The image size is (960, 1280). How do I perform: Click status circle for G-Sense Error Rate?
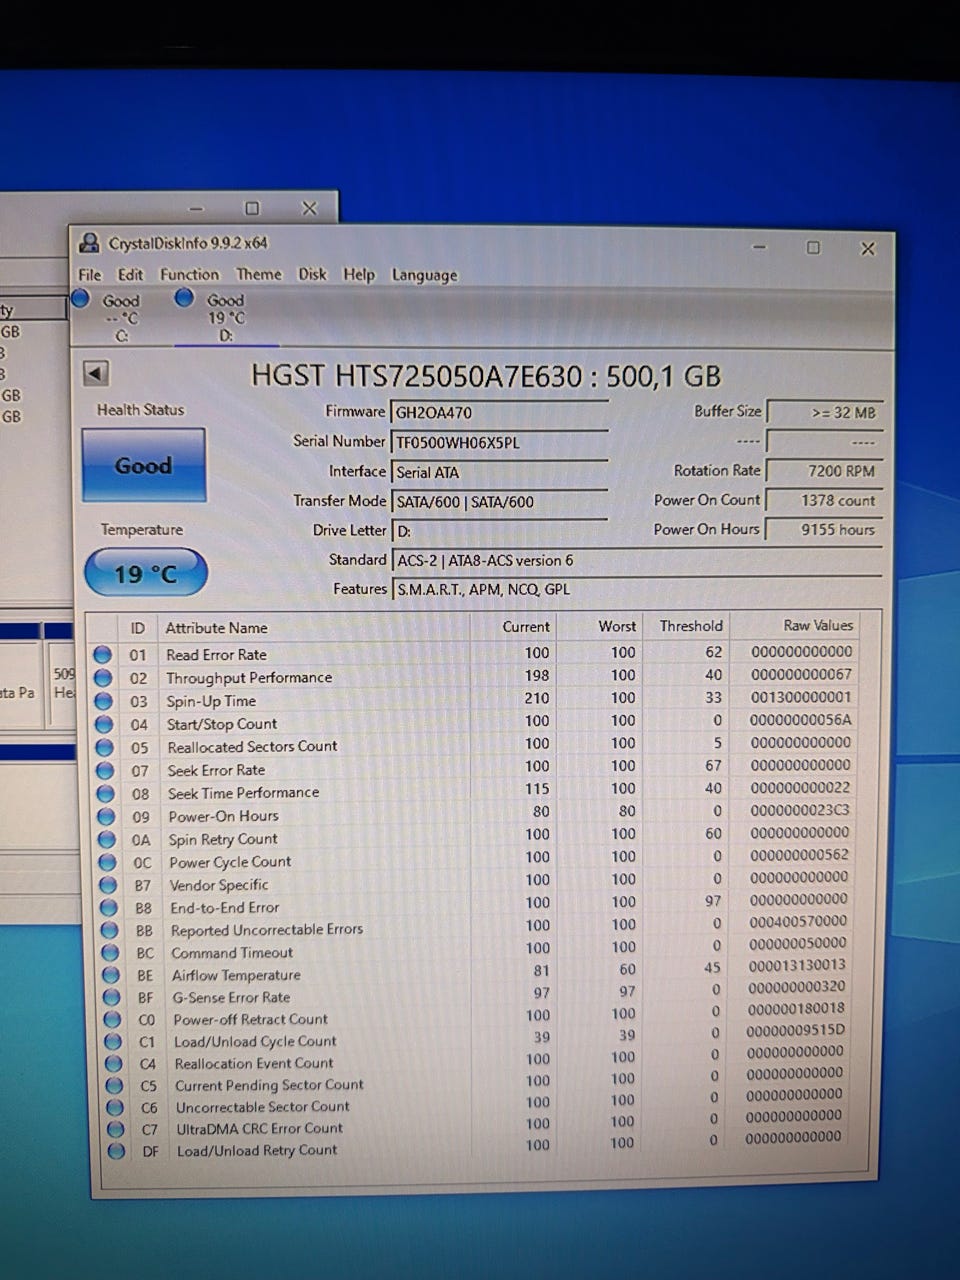(x=112, y=998)
